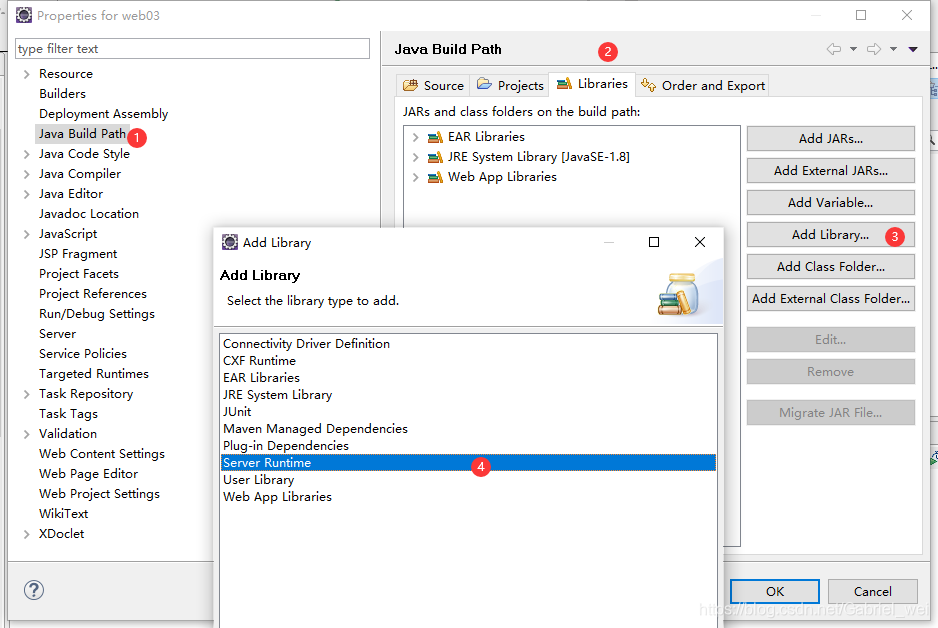Screen dimensions: 938x628
Task: Maximize the Add Library dialog
Action: [654, 242]
